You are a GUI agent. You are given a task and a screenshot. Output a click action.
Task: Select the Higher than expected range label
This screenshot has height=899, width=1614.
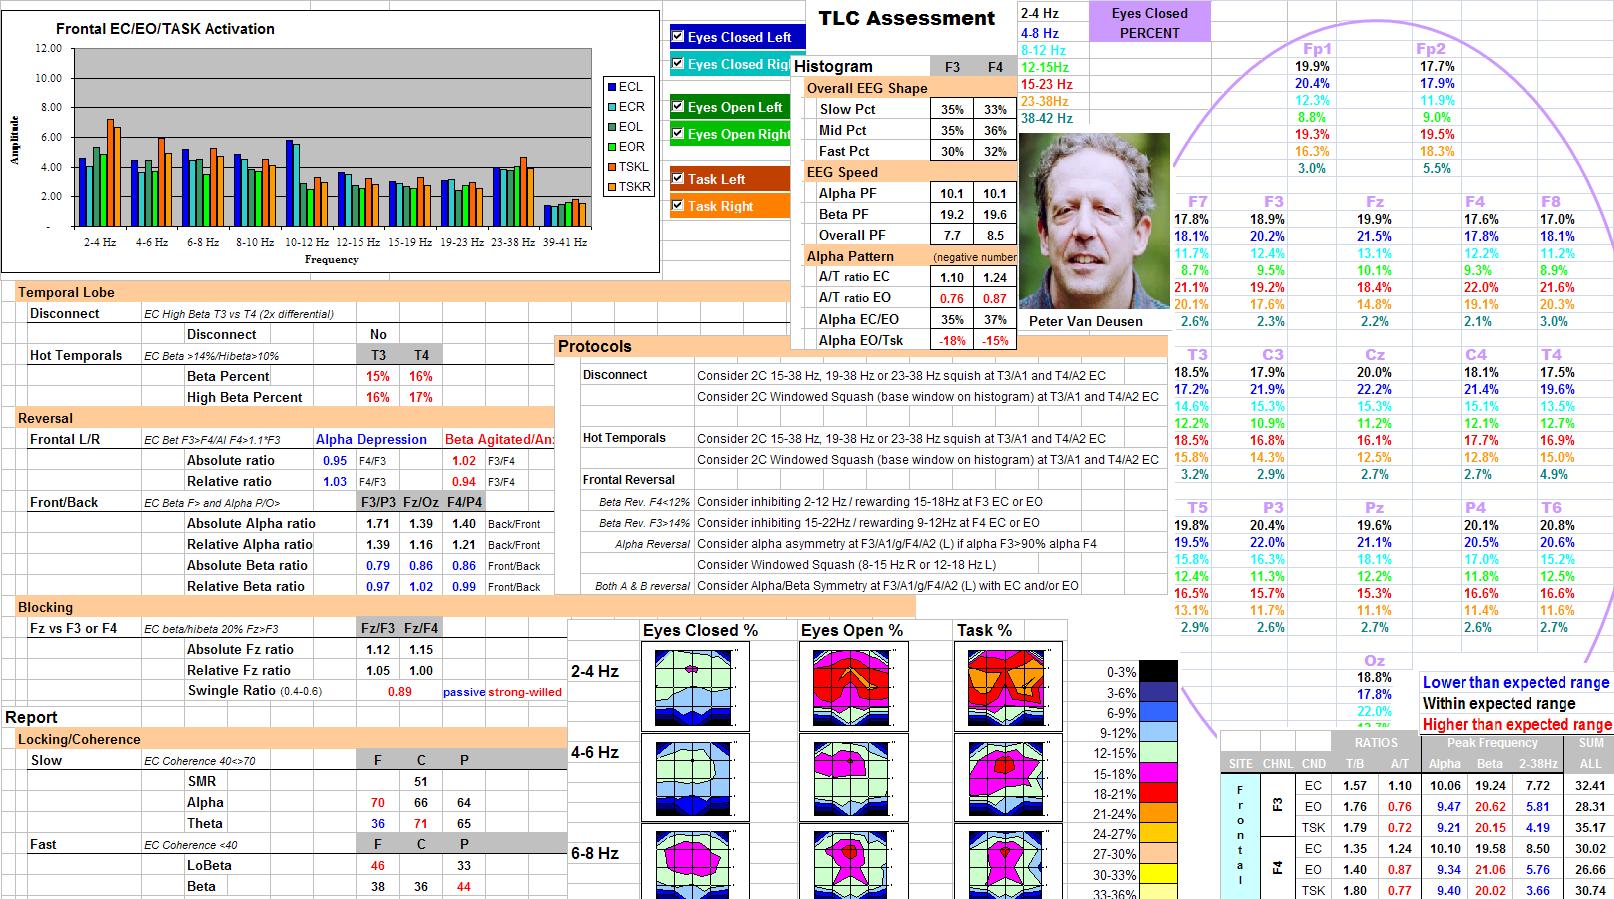pyautogui.click(x=1517, y=725)
